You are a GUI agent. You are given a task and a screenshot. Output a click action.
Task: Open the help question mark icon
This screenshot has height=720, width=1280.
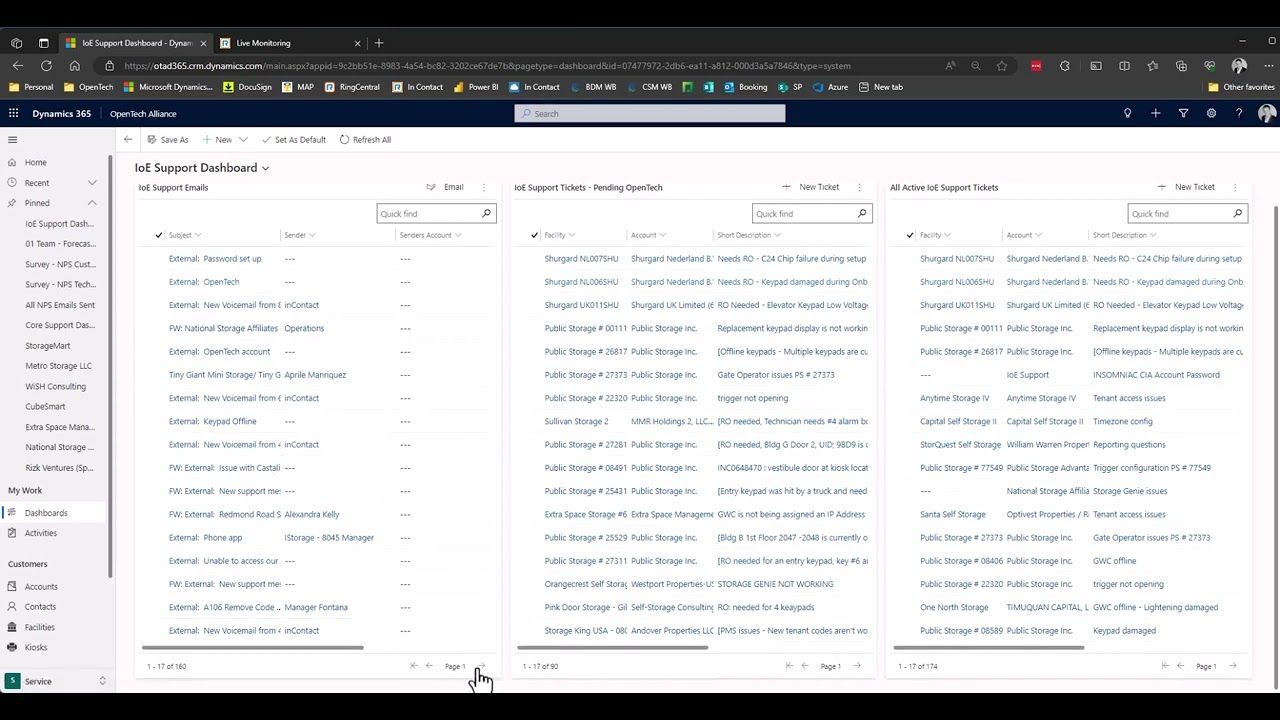click(x=1239, y=113)
